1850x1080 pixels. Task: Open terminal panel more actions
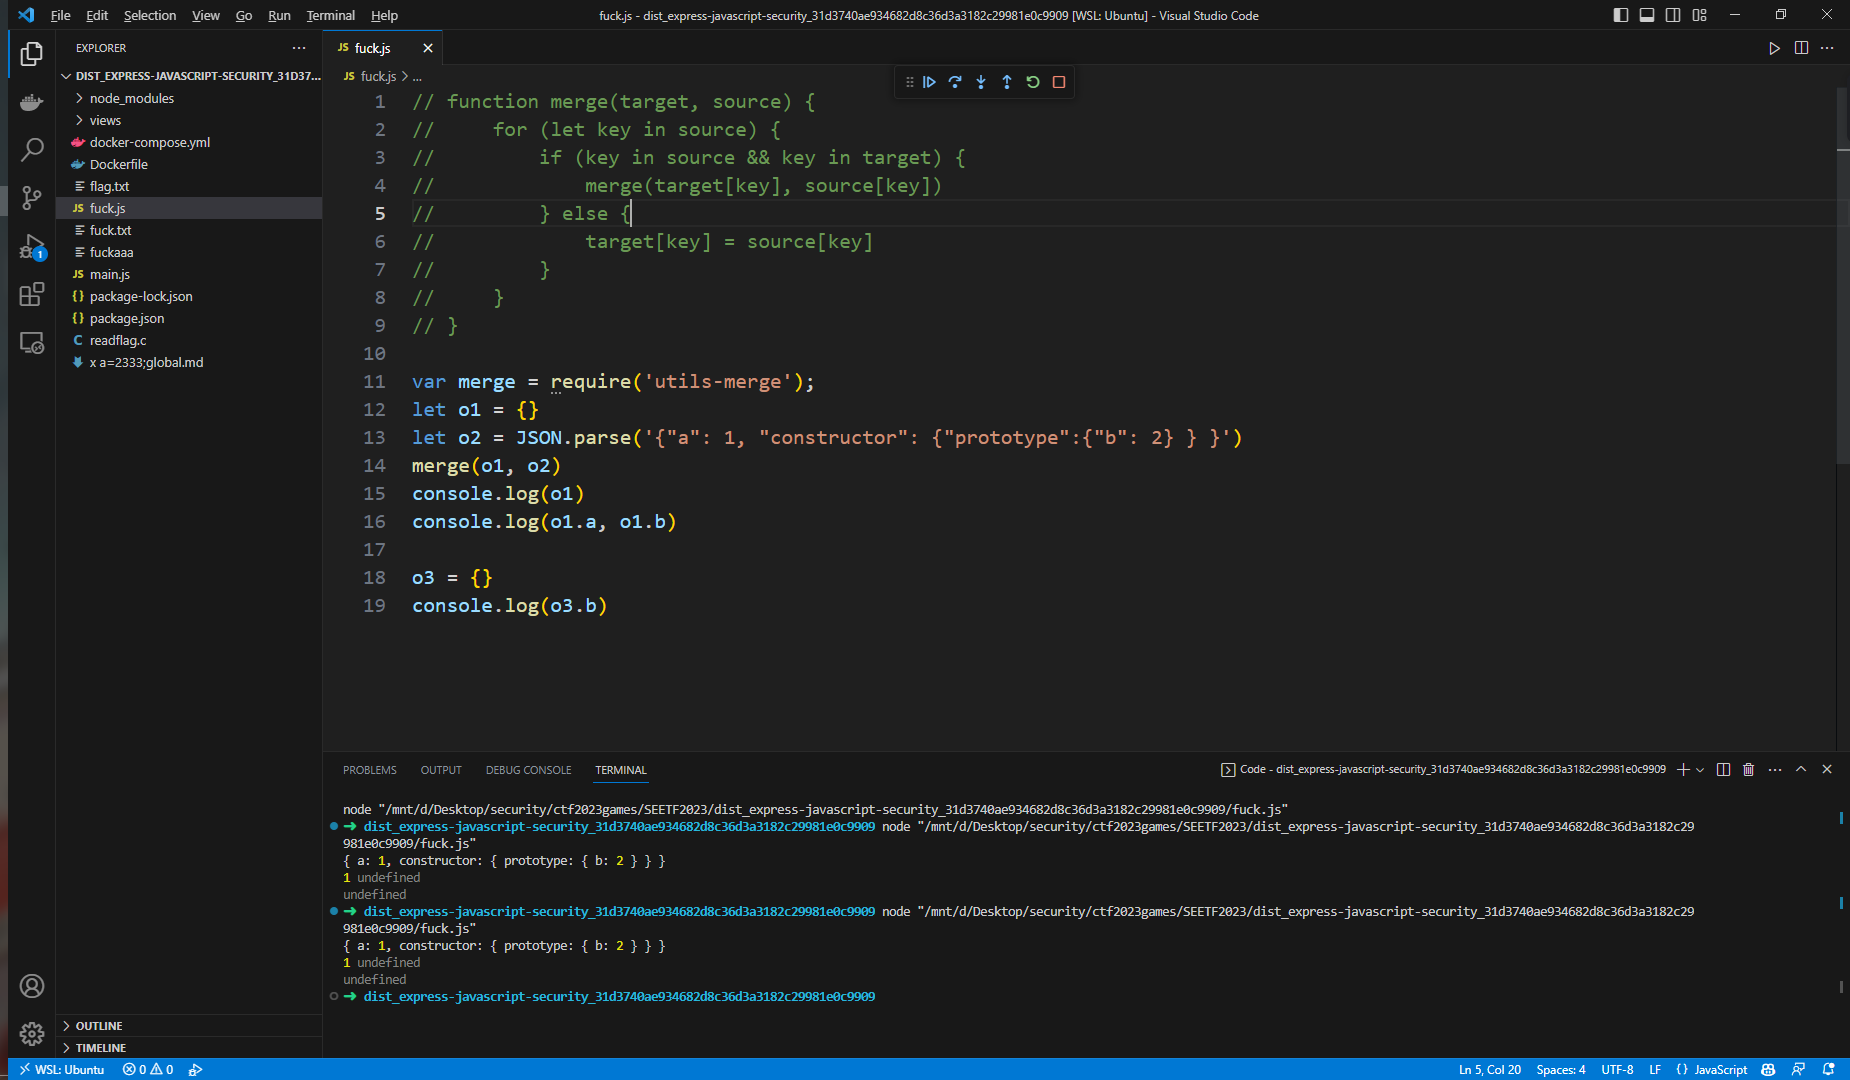pos(1775,769)
